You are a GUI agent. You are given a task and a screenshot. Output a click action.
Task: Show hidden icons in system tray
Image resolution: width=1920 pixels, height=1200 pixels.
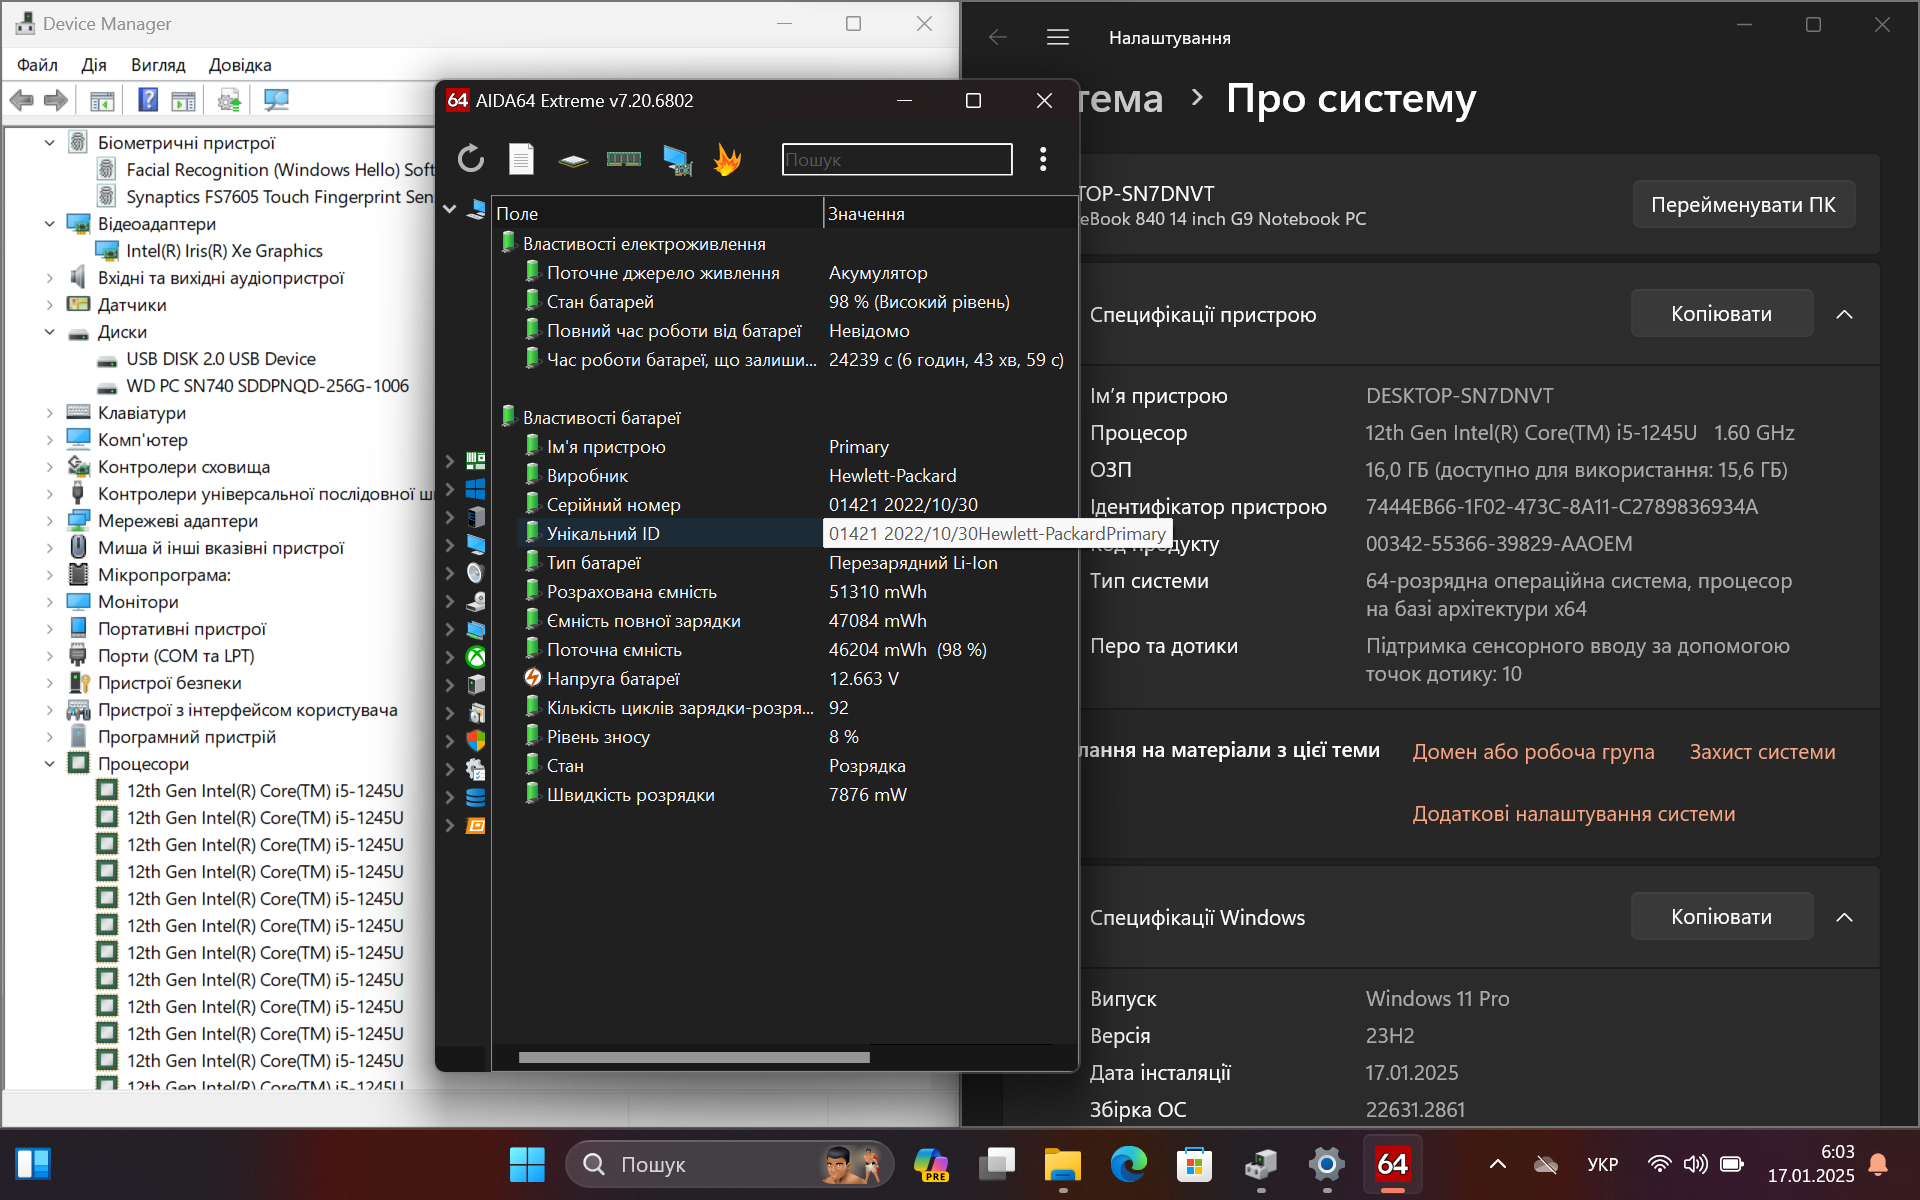coord(1498,1164)
